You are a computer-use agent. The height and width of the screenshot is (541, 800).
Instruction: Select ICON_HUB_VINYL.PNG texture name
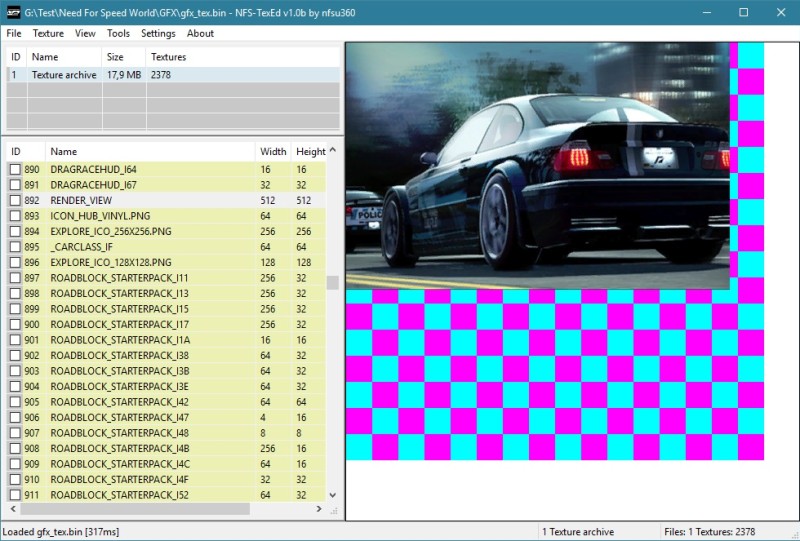101,216
